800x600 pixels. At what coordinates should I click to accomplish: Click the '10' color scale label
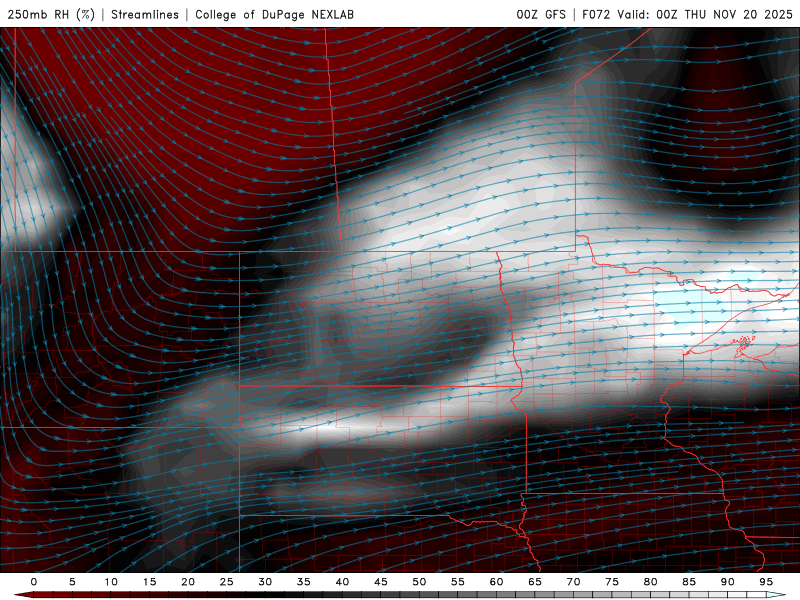(x=111, y=582)
